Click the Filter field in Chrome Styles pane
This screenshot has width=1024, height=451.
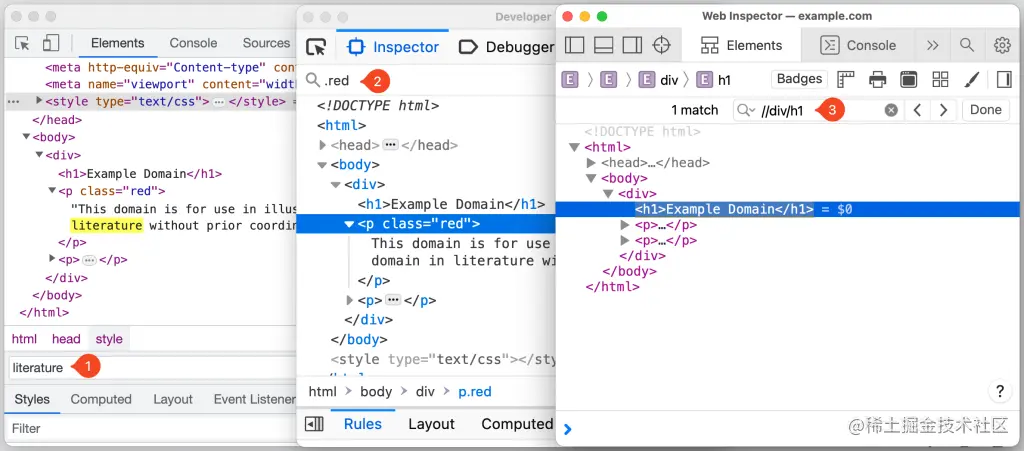pyautogui.click(x=152, y=428)
